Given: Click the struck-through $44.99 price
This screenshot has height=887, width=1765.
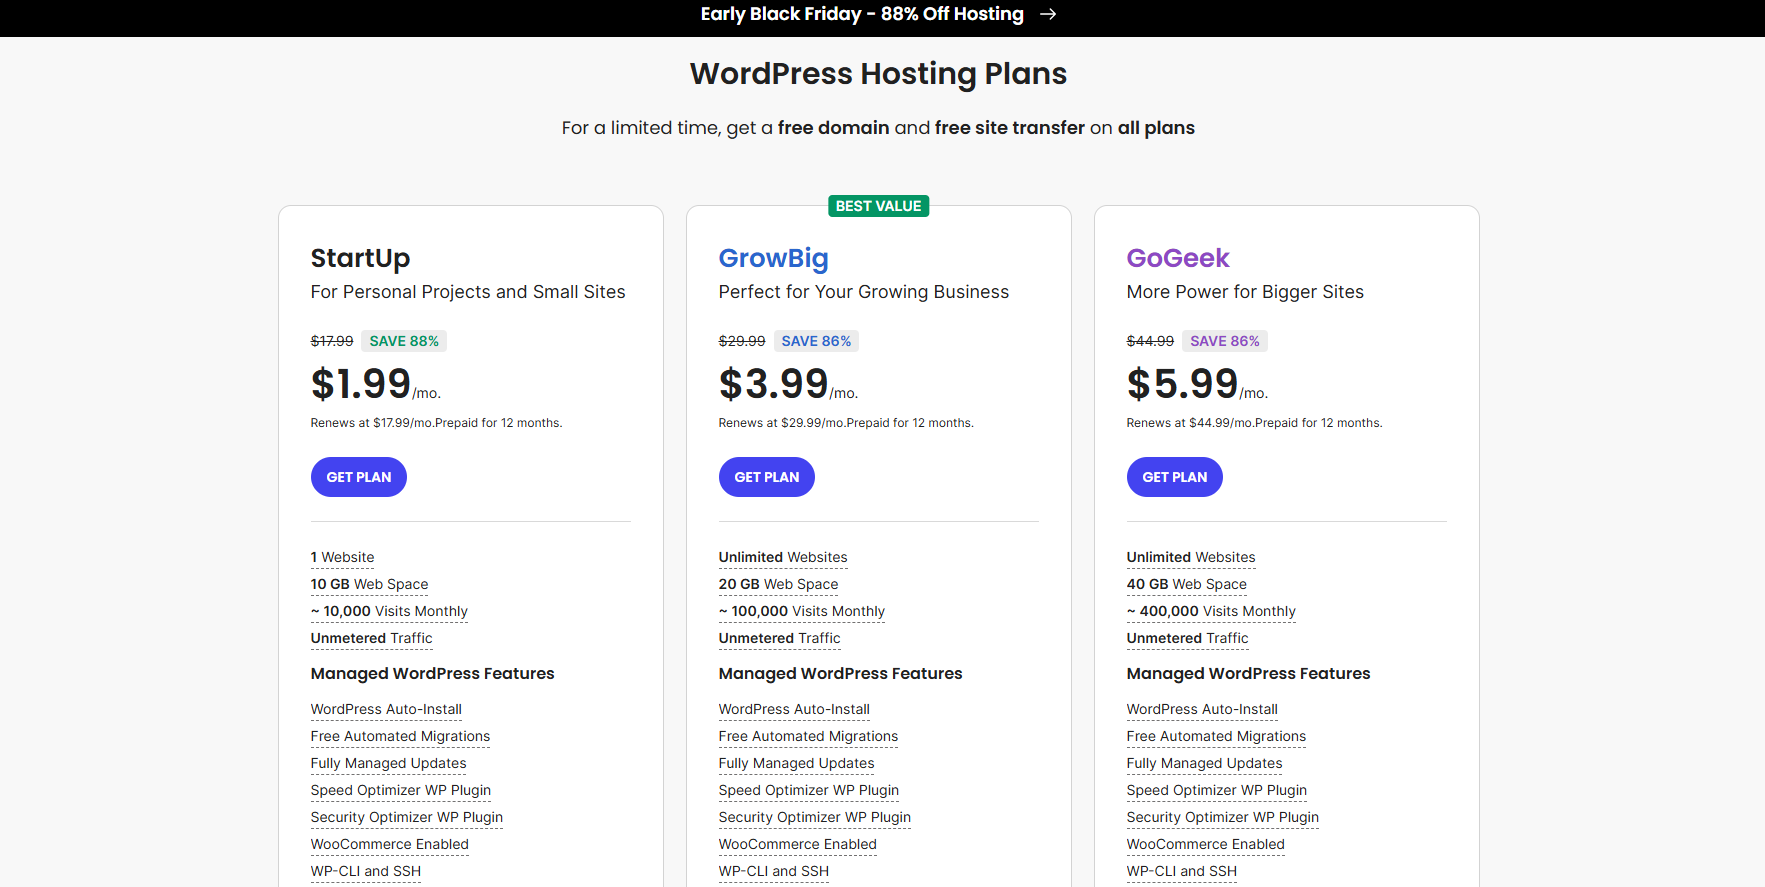Looking at the screenshot, I should pos(1150,341).
